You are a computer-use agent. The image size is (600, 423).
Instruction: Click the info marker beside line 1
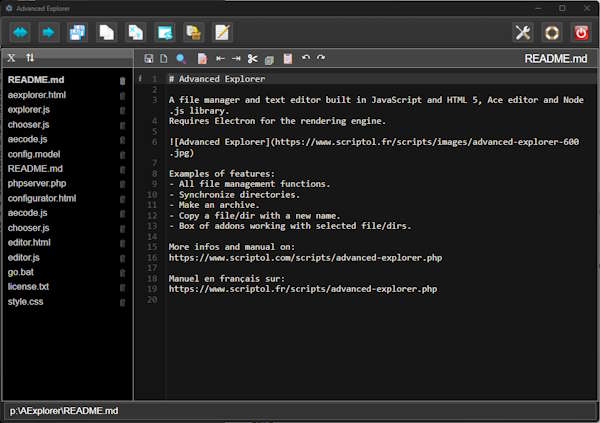point(140,78)
